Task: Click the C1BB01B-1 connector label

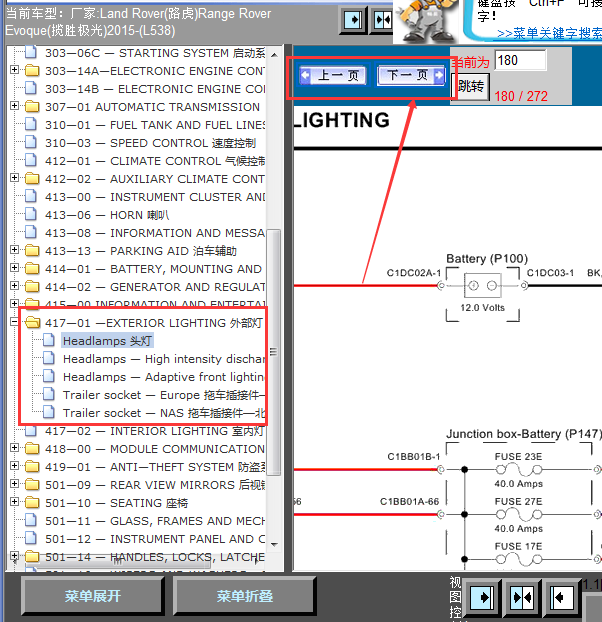Action: click(x=414, y=457)
